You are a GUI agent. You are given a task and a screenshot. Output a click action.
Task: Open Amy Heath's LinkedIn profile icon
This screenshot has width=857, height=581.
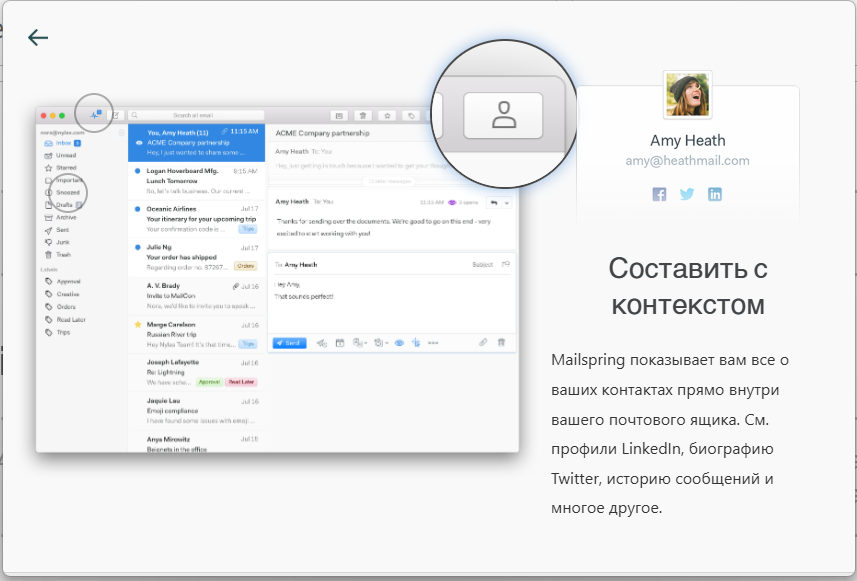pyautogui.click(x=715, y=194)
